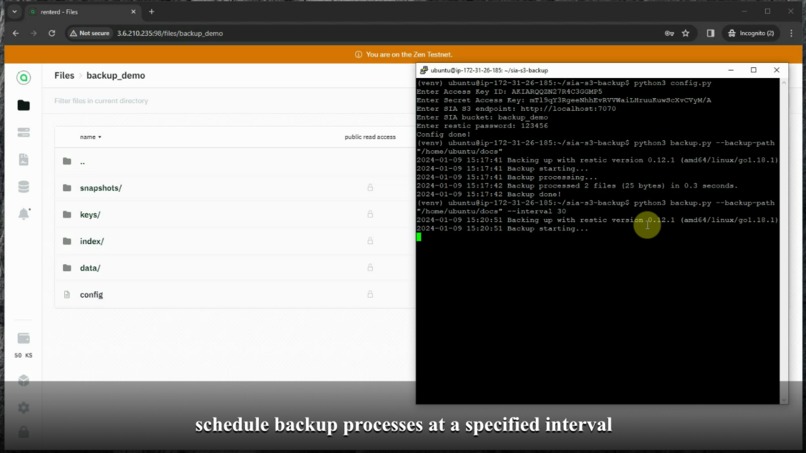Viewport: 806px width, 453px height.
Task: Click backup_demo breadcrumb
Action: [116, 76]
